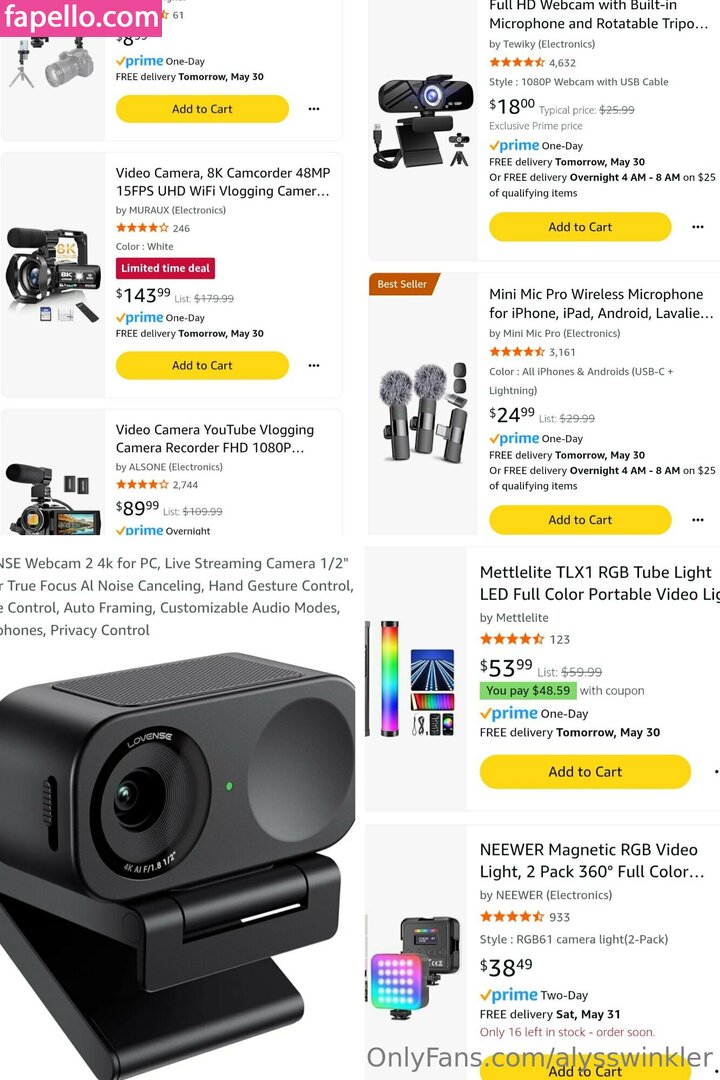Add Tewiky Full HD webcam to cart
Screen dimensions: 720x1080
580,227
